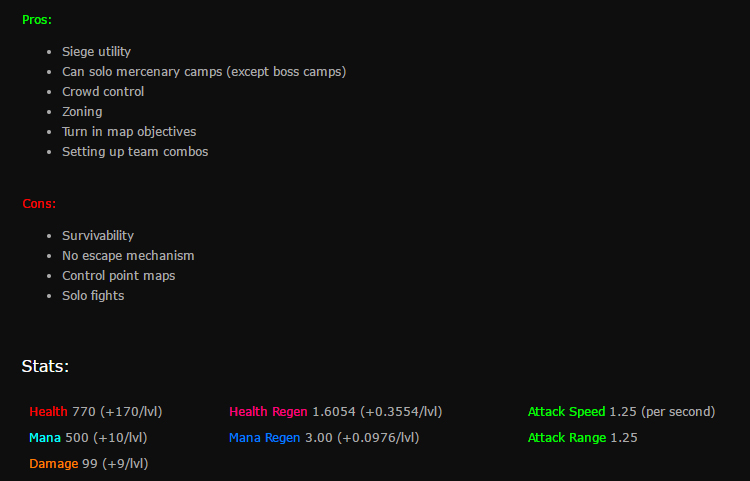Click the green Pros: heading

pos(37,20)
